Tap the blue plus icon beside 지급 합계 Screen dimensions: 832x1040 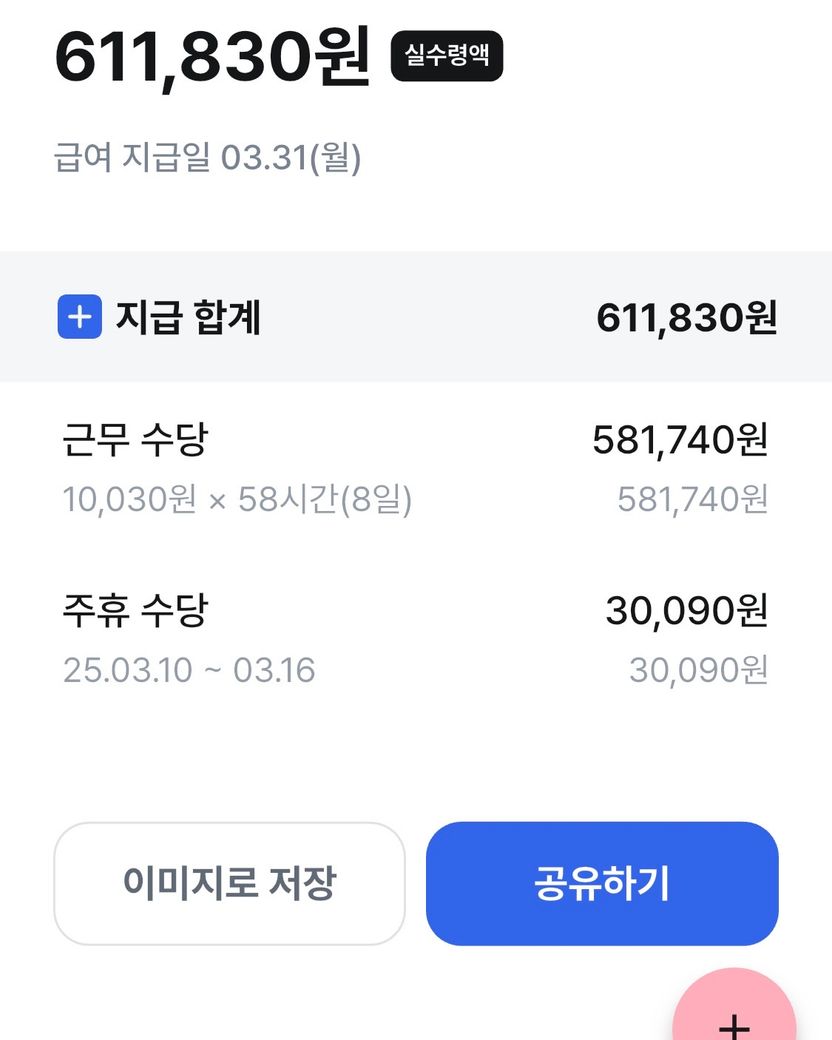coord(80,318)
